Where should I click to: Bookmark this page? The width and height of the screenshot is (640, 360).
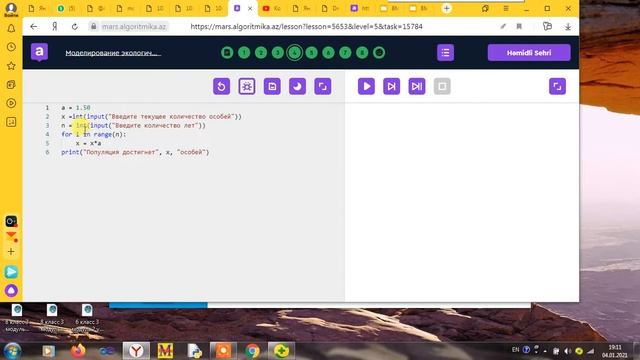(x=519, y=27)
